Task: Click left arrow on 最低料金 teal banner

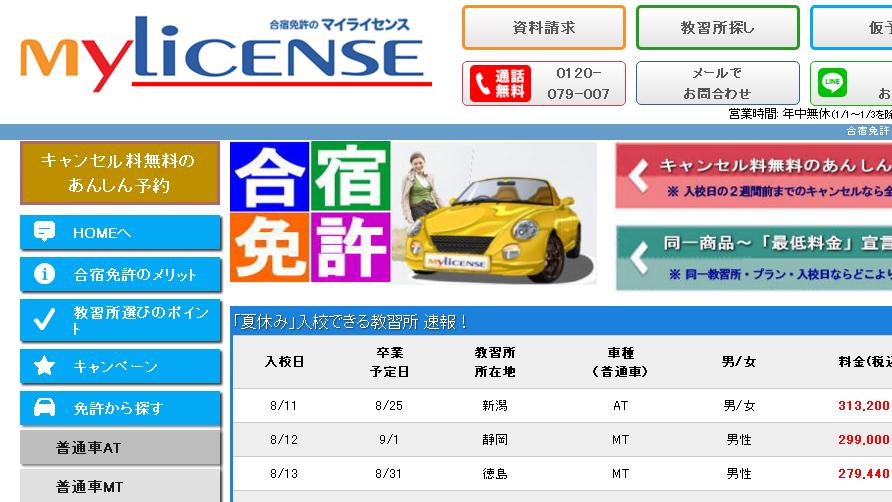Action: 639,258
